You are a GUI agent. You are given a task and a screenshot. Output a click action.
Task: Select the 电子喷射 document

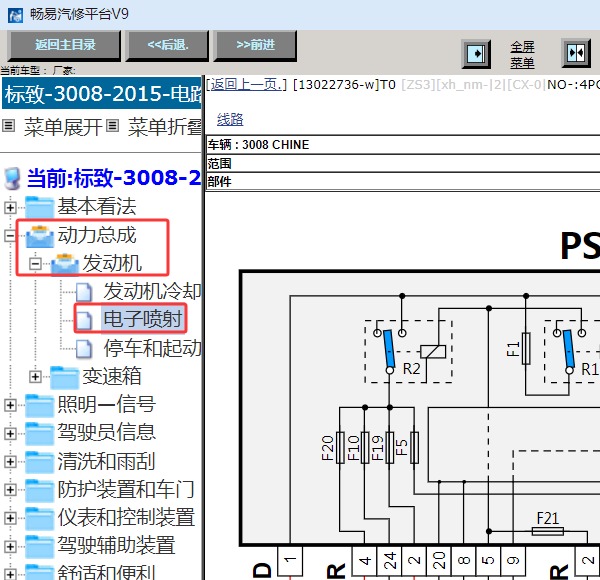tap(143, 319)
